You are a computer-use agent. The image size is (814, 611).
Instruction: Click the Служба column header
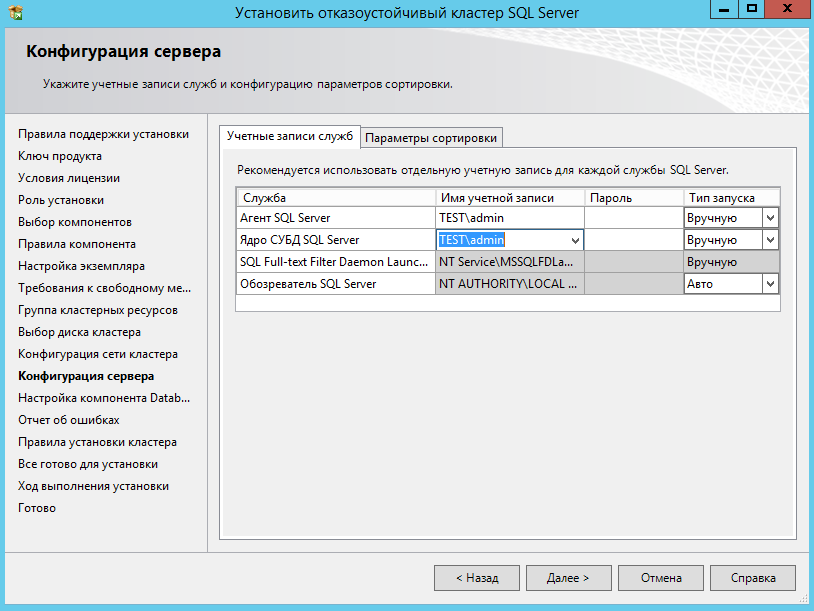(336, 198)
